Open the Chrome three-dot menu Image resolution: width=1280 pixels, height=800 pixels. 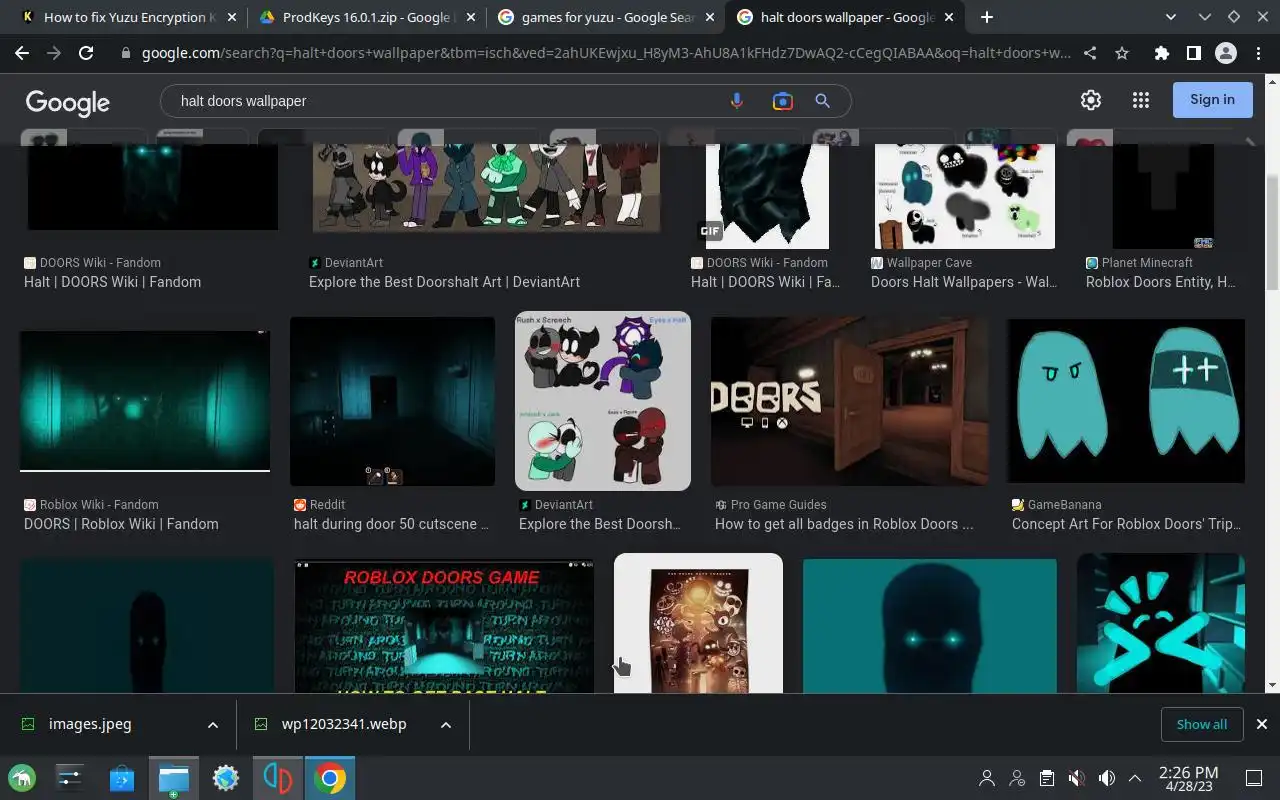[1256, 53]
